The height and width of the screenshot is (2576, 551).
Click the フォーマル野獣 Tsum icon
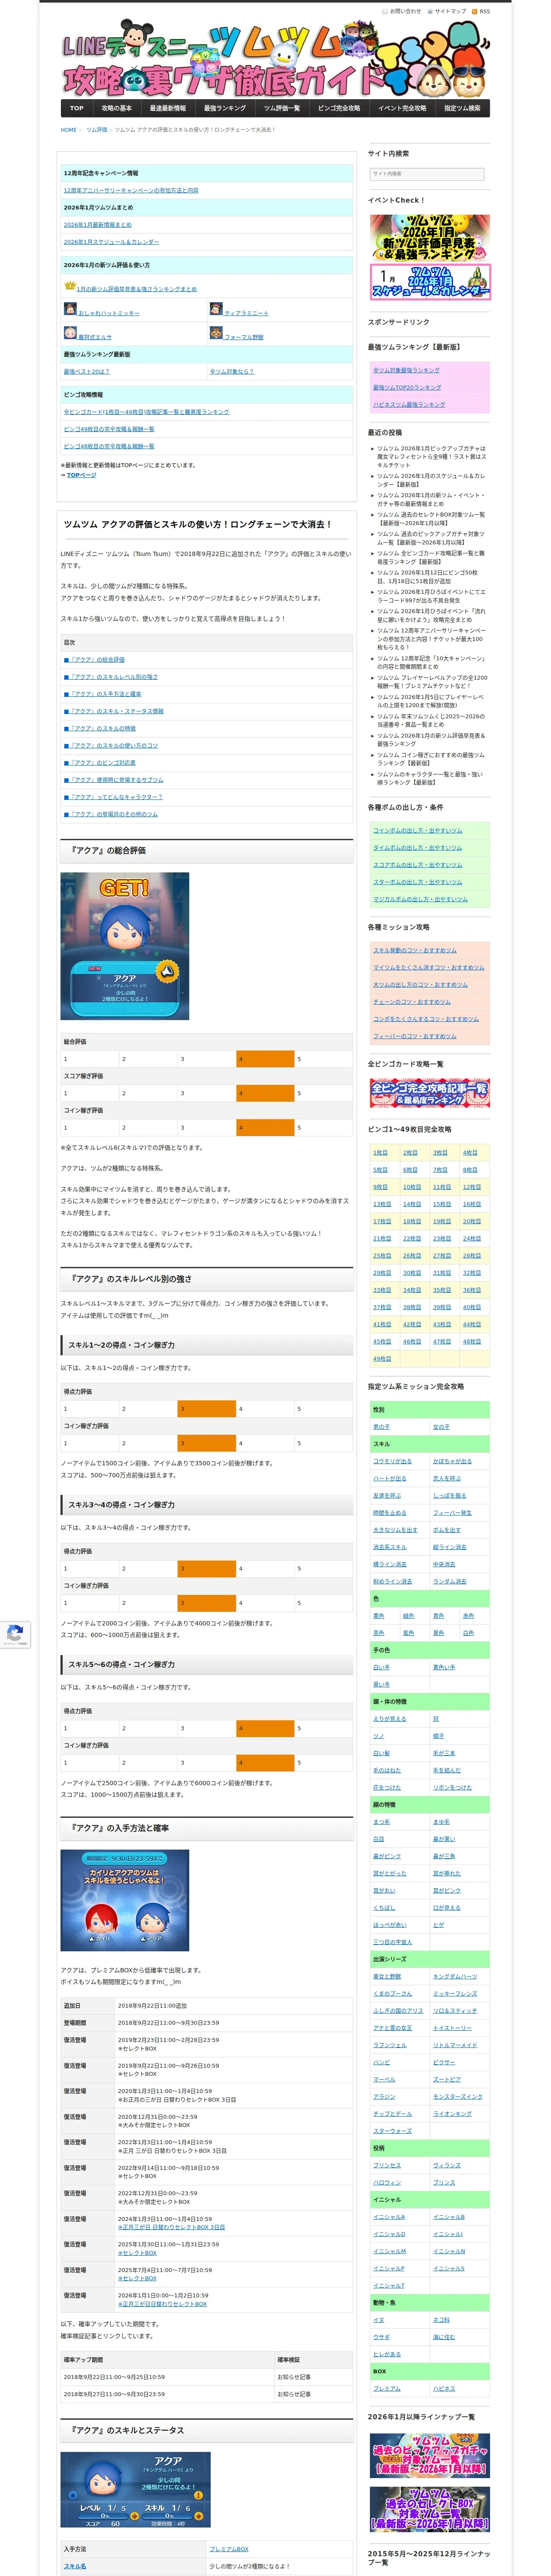point(216,333)
